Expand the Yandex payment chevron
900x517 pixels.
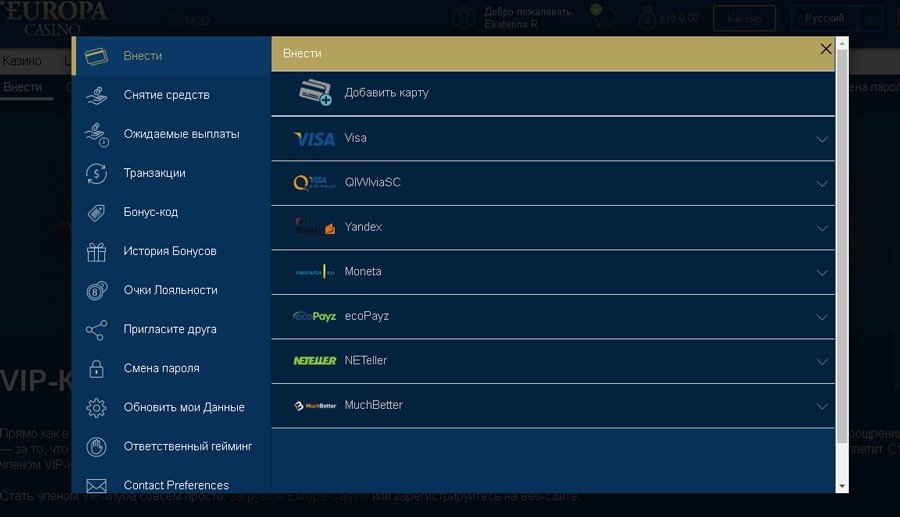click(822, 228)
